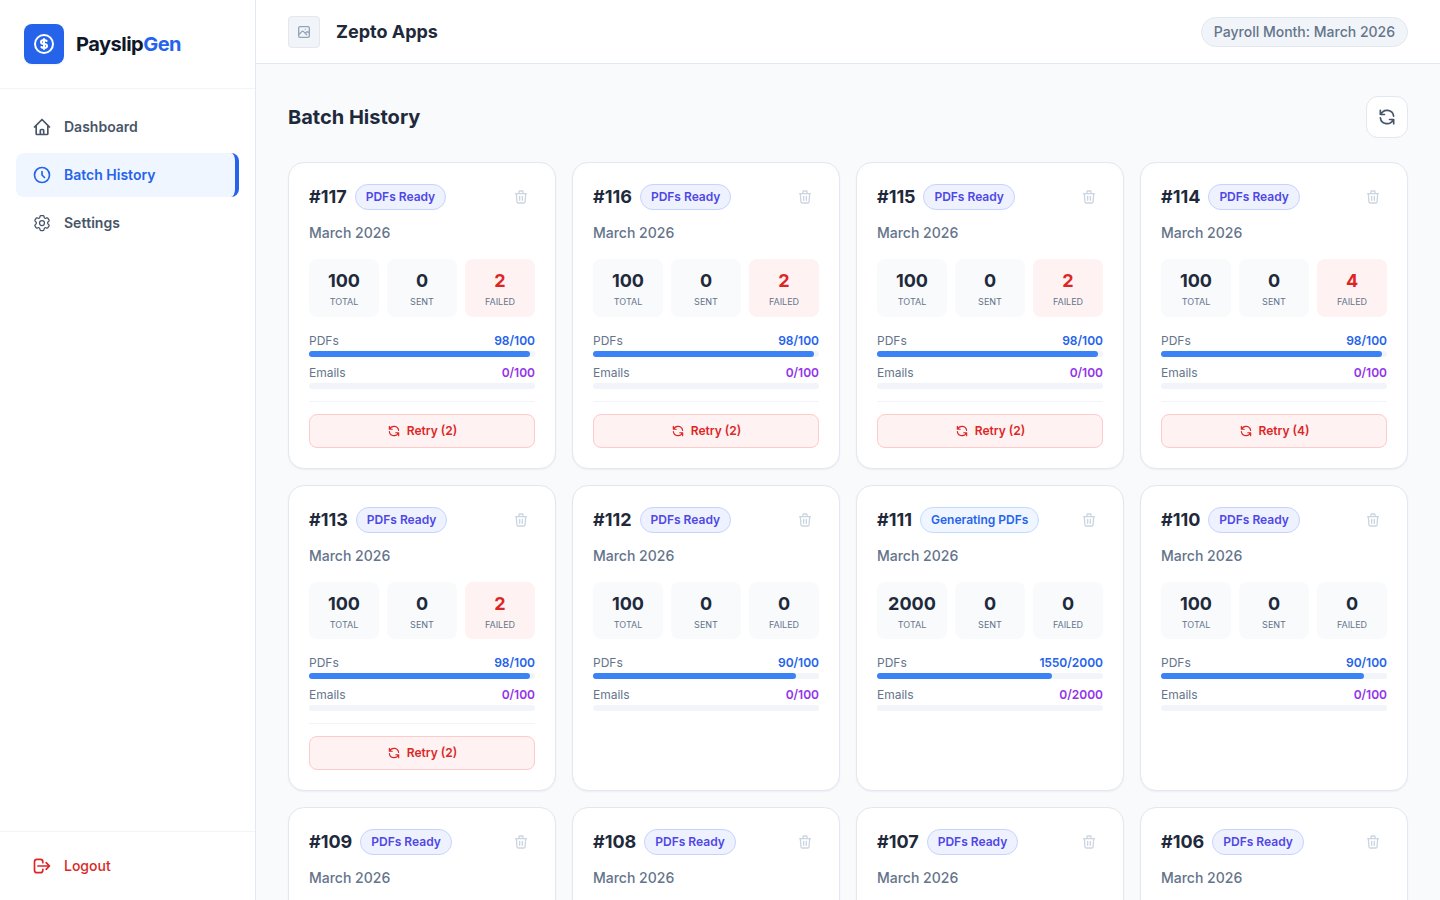Open Settings from the sidebar
The image size is (1440, 900).
click(127, 223)
